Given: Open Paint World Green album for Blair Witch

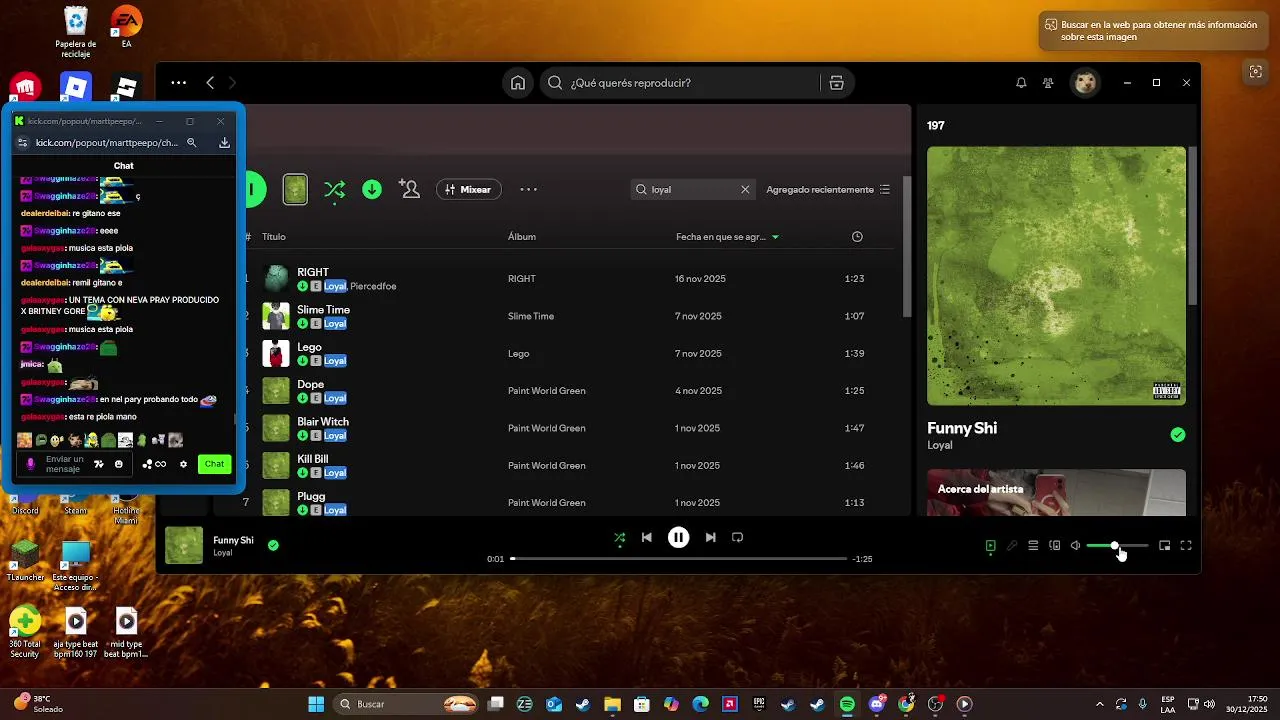Looking at the screenshot, I should tap(547, 428).
